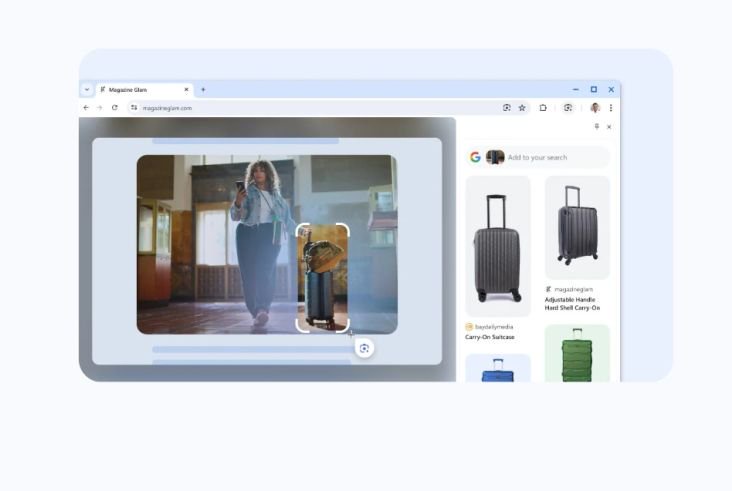Pin the side panel
The height and width of the screenshot is (491, 732).
click(597, 127)
